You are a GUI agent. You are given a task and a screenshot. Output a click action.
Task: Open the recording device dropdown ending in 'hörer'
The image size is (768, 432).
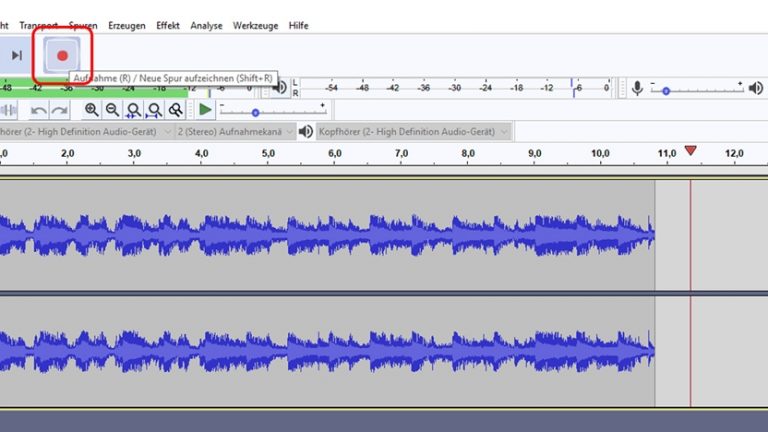pos(86,132)
